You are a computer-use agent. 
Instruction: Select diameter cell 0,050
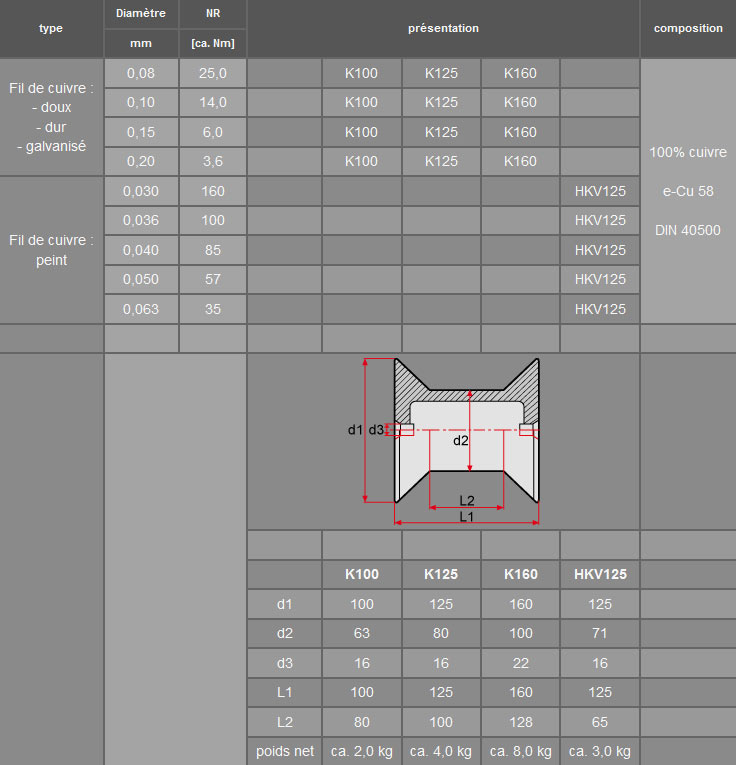pyautogui.click(x=141, y=280)
